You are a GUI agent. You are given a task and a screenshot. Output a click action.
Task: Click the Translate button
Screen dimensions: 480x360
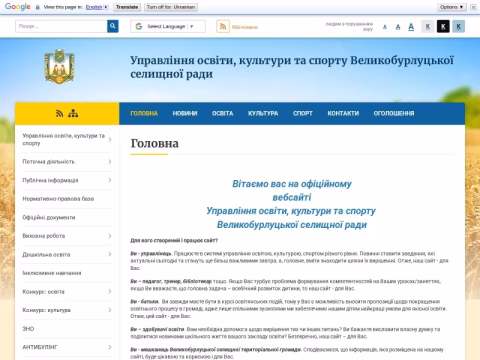[127, 7]
